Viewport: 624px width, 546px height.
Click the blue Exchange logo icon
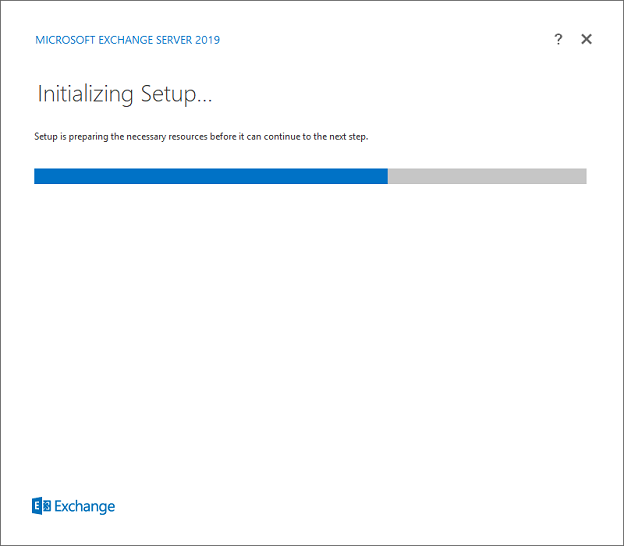coord(42,506)
